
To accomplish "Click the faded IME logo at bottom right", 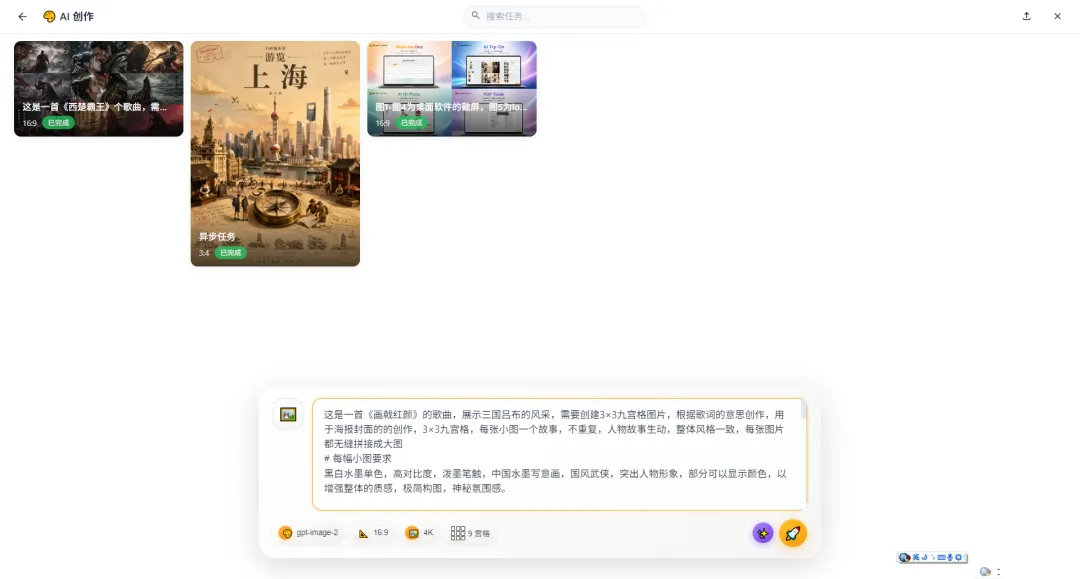I will tap(985, 571).
